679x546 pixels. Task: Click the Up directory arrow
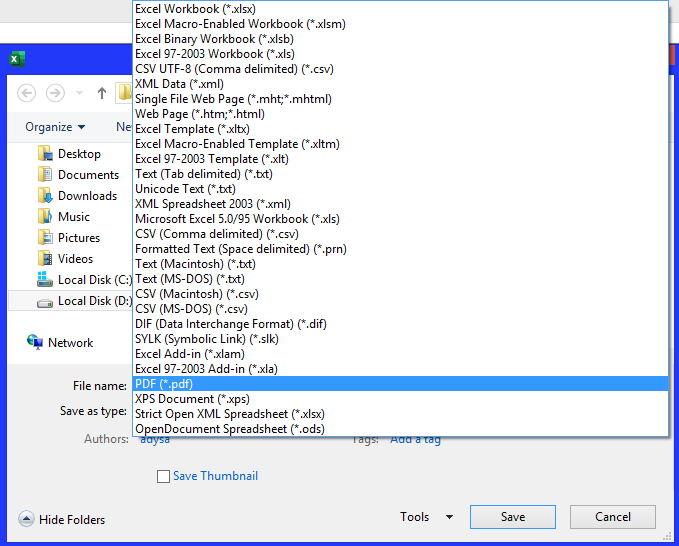tap(102, 93)
